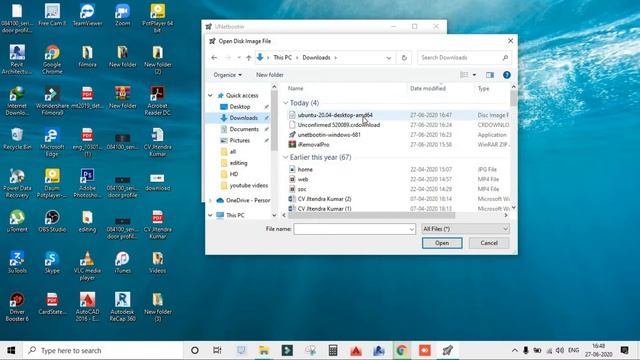
Task: Go up one folder level
Action: coord(249,58)
